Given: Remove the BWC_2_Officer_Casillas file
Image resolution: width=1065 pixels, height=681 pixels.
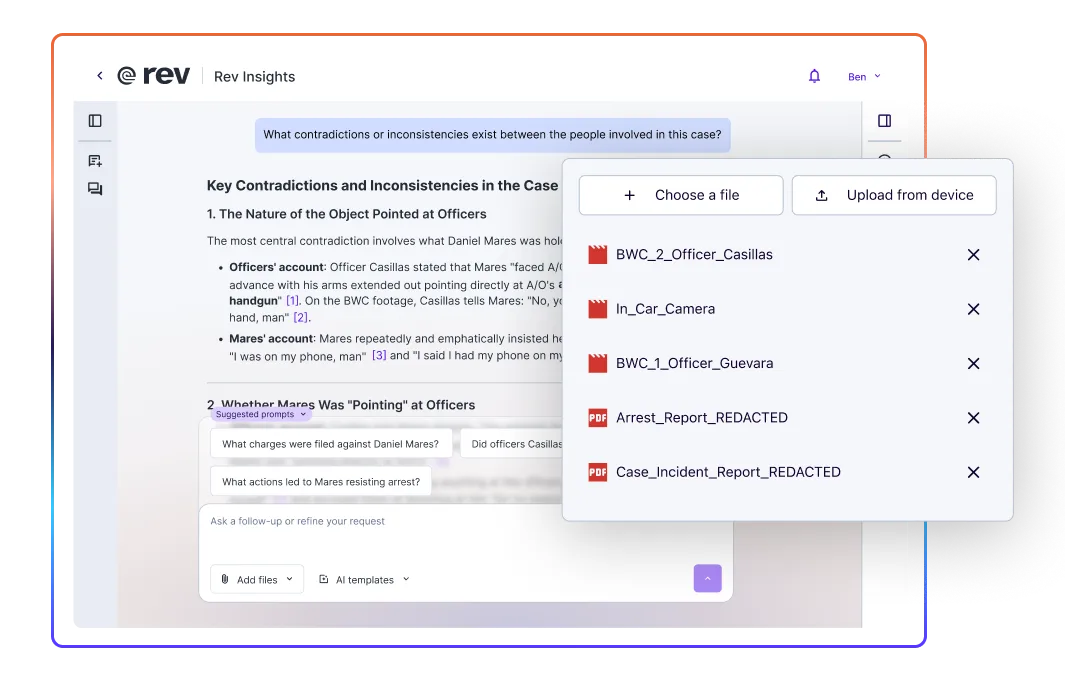Looking at the screenshot, I should (973, 255).
